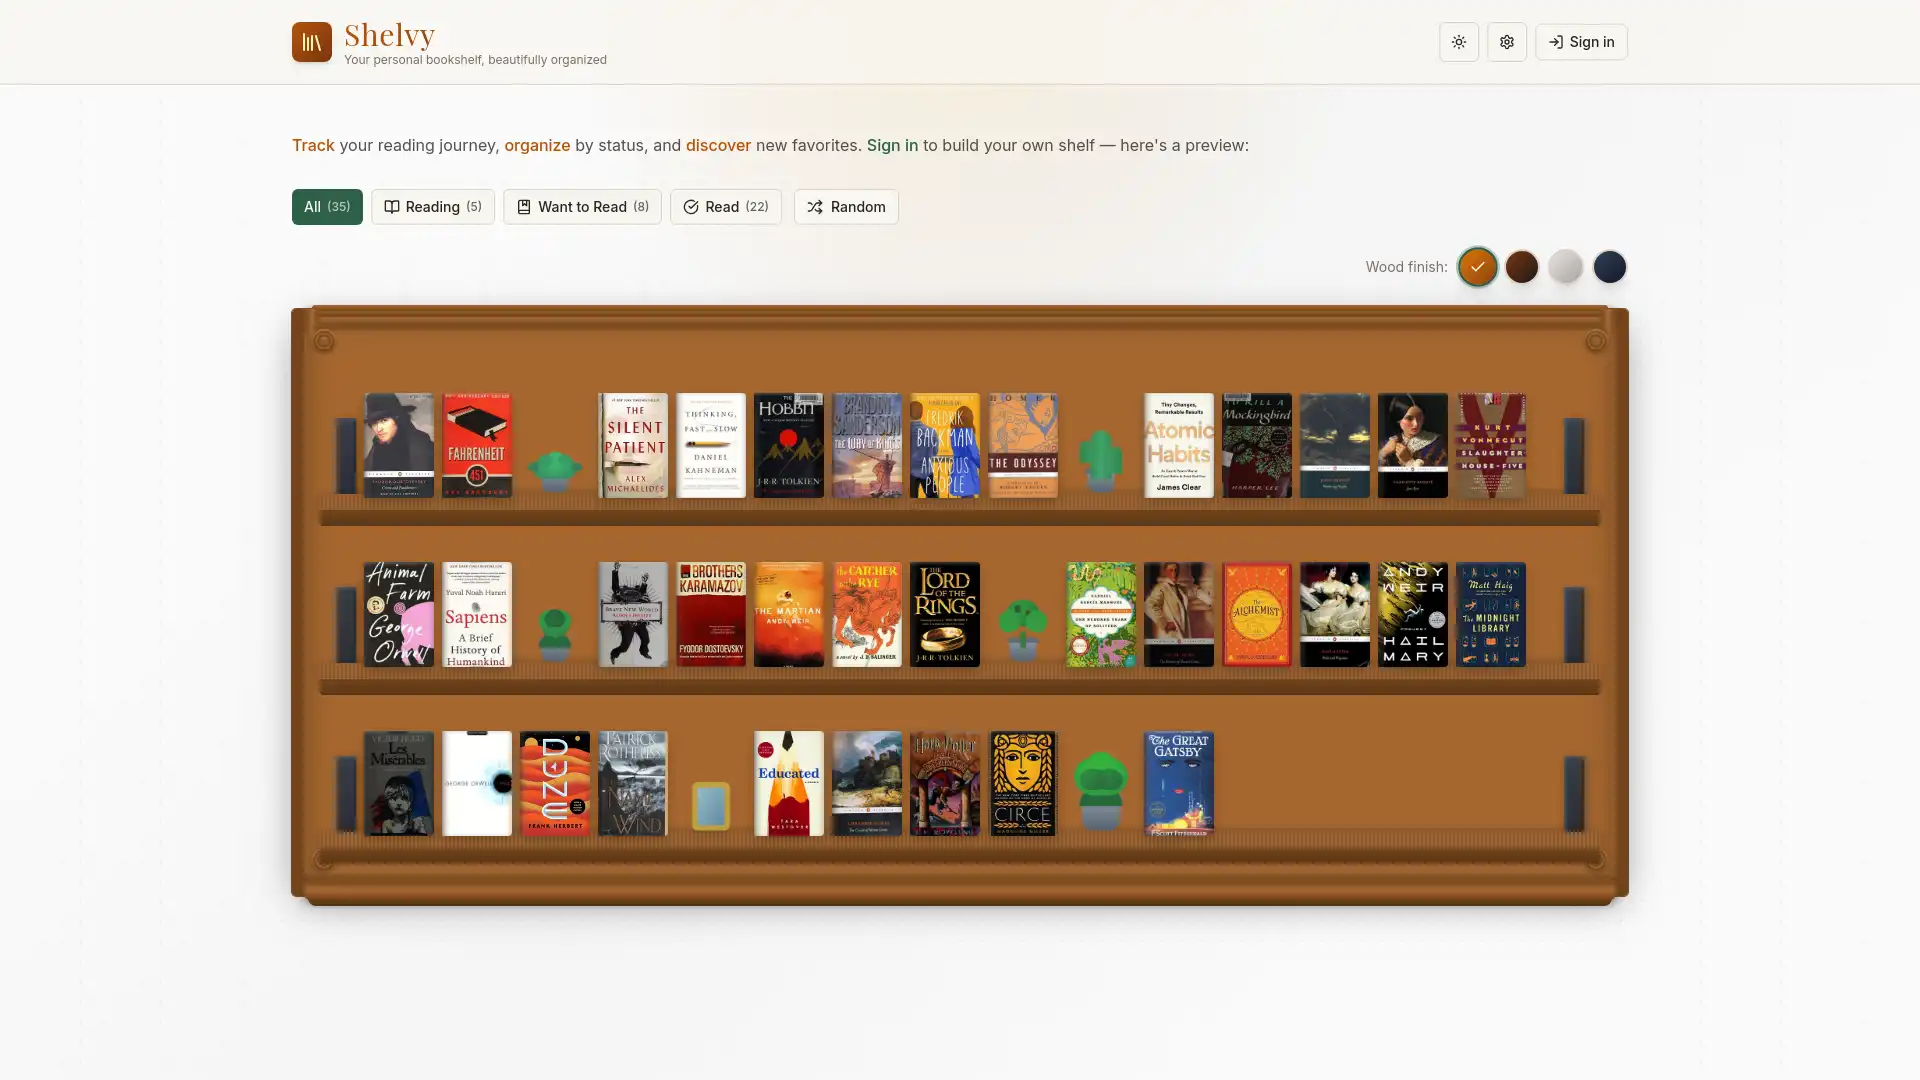Choose the dark brown wood finish swatch

coord(1521,267)
